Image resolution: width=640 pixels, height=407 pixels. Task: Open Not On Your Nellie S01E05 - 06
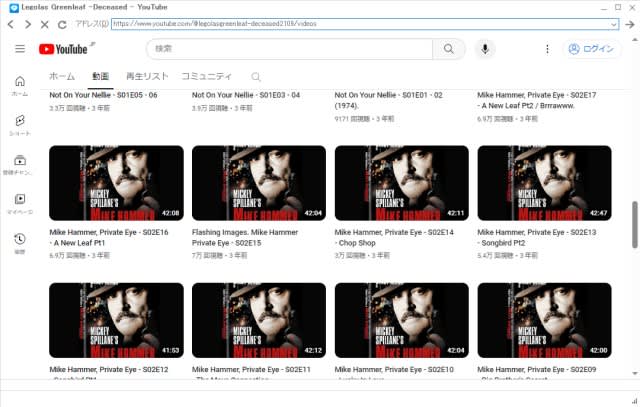103,95
